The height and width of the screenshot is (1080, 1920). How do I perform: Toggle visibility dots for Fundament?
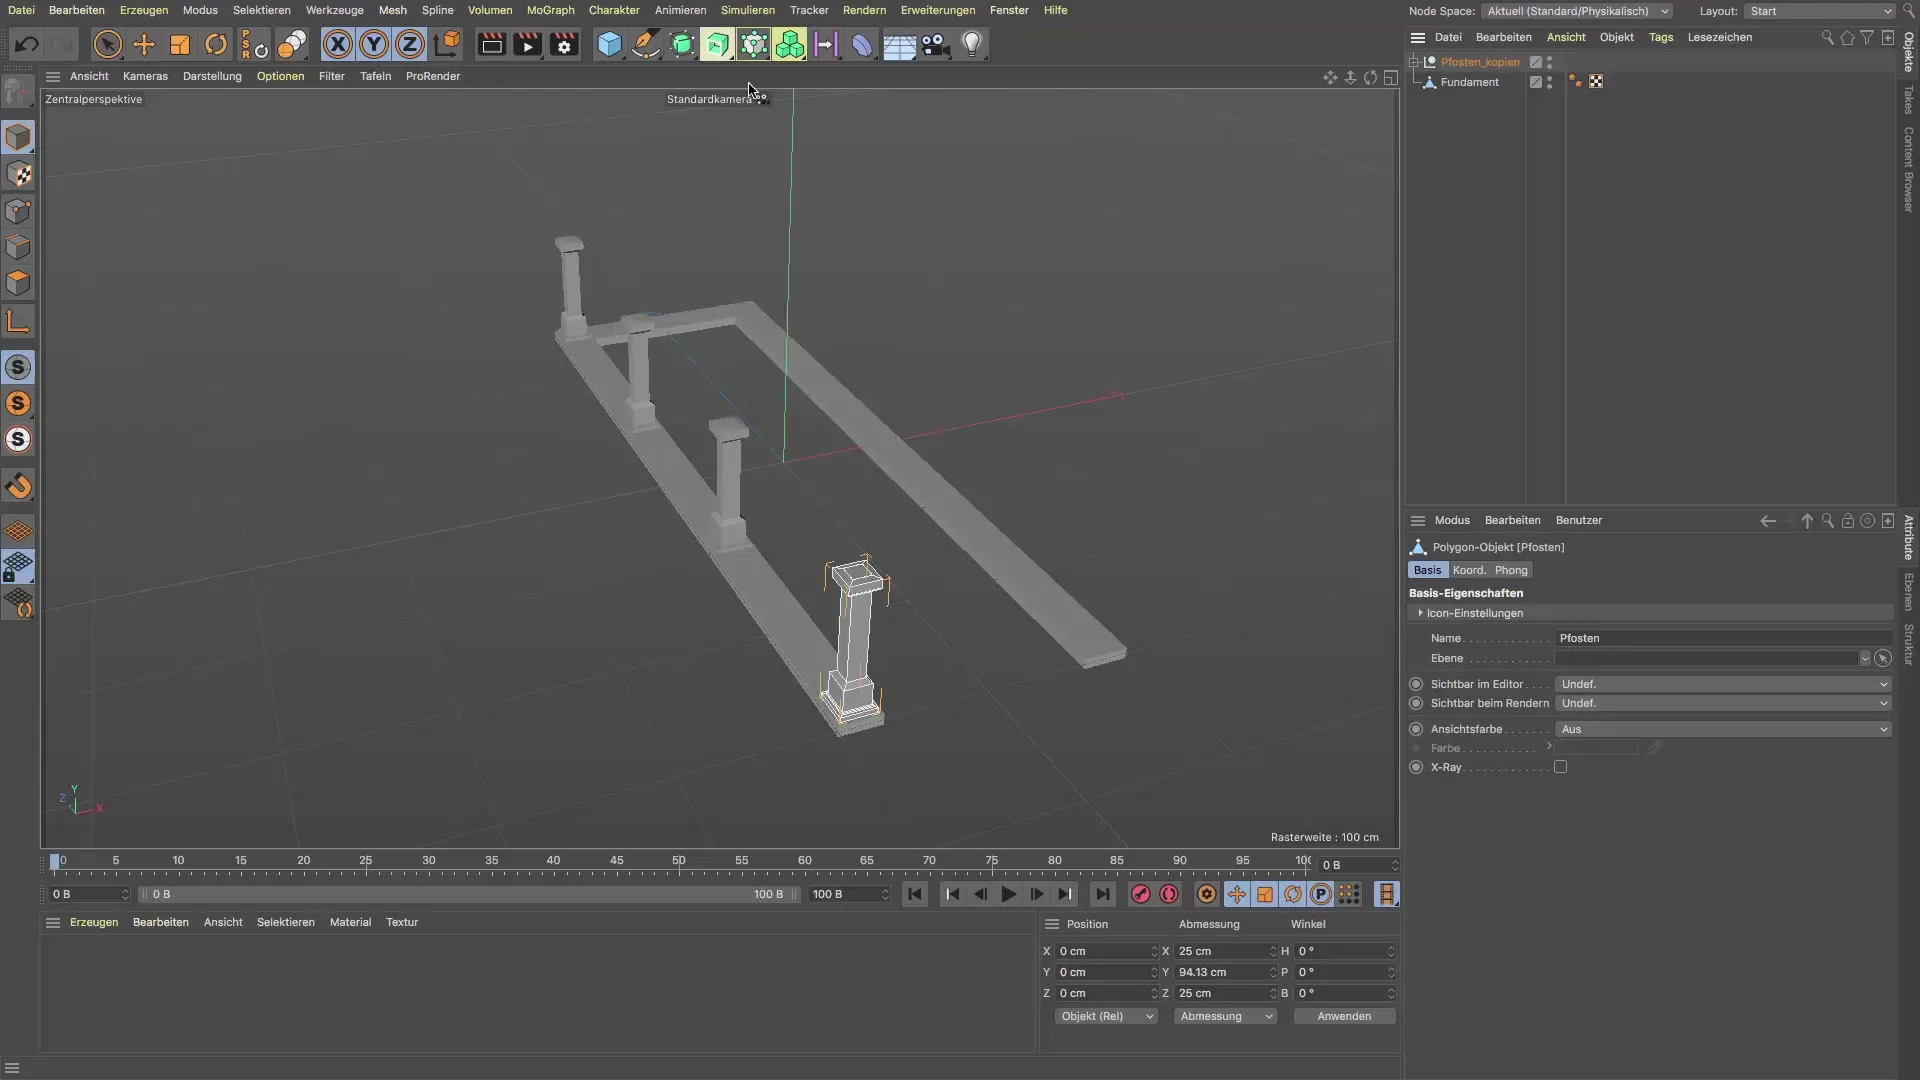(x=1549, y=82)
